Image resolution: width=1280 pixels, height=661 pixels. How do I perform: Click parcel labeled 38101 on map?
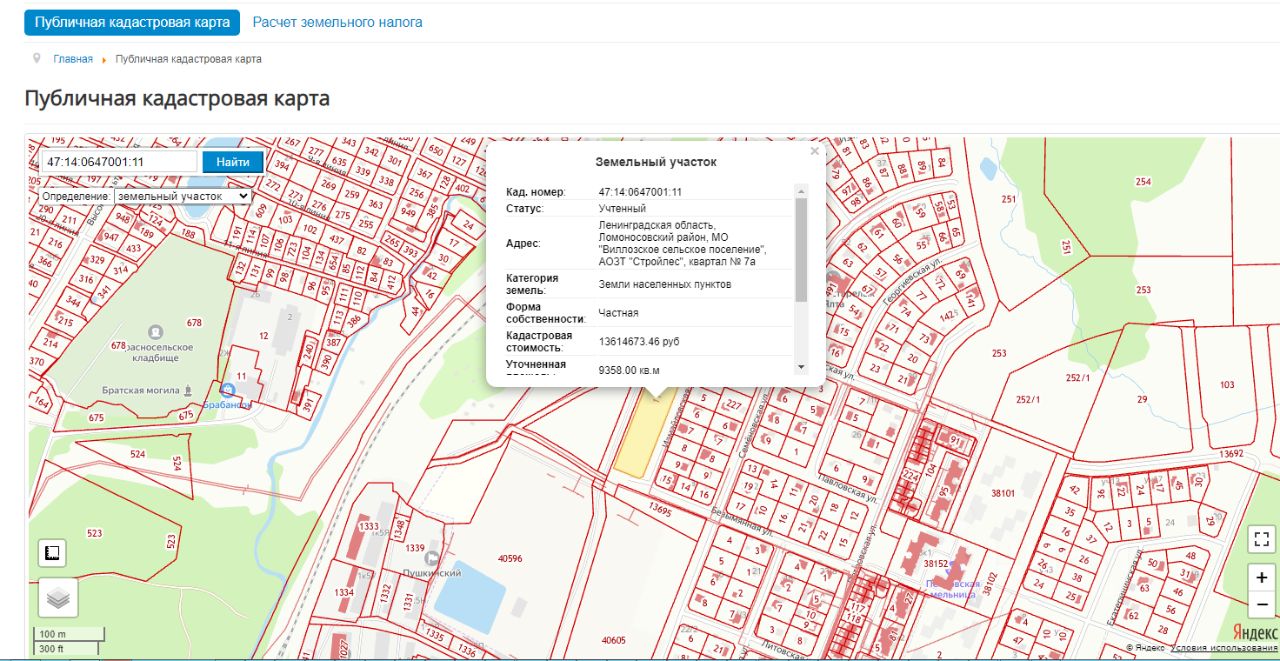pyautogui.click(x=1003, y=493)
